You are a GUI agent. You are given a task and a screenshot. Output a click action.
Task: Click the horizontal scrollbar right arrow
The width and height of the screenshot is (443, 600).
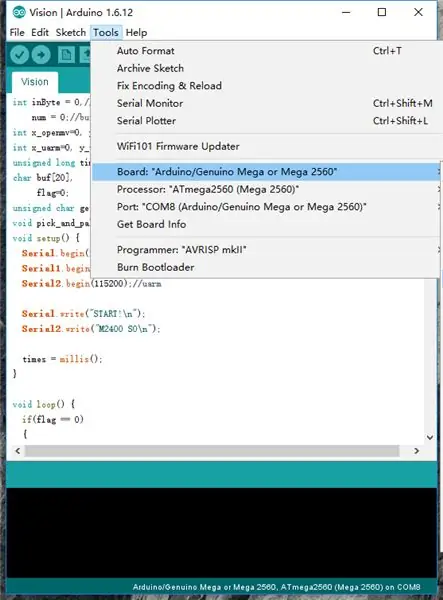[417, 451]
